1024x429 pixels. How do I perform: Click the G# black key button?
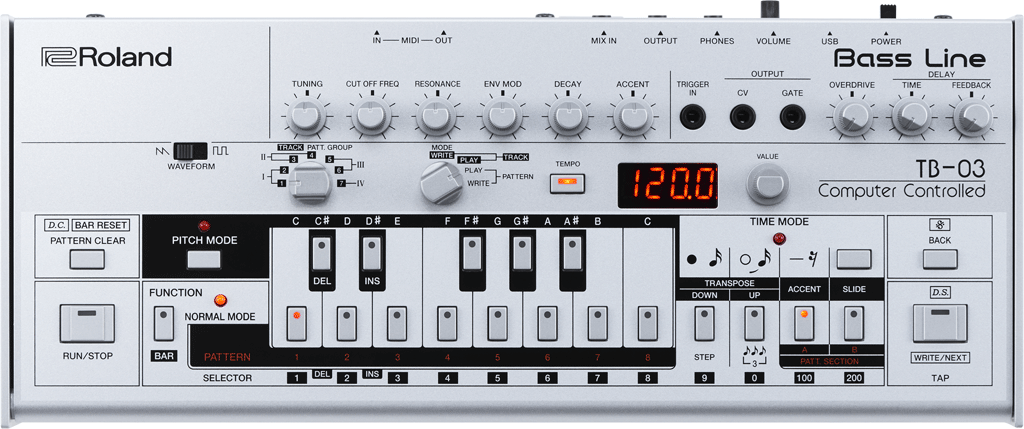522,254
